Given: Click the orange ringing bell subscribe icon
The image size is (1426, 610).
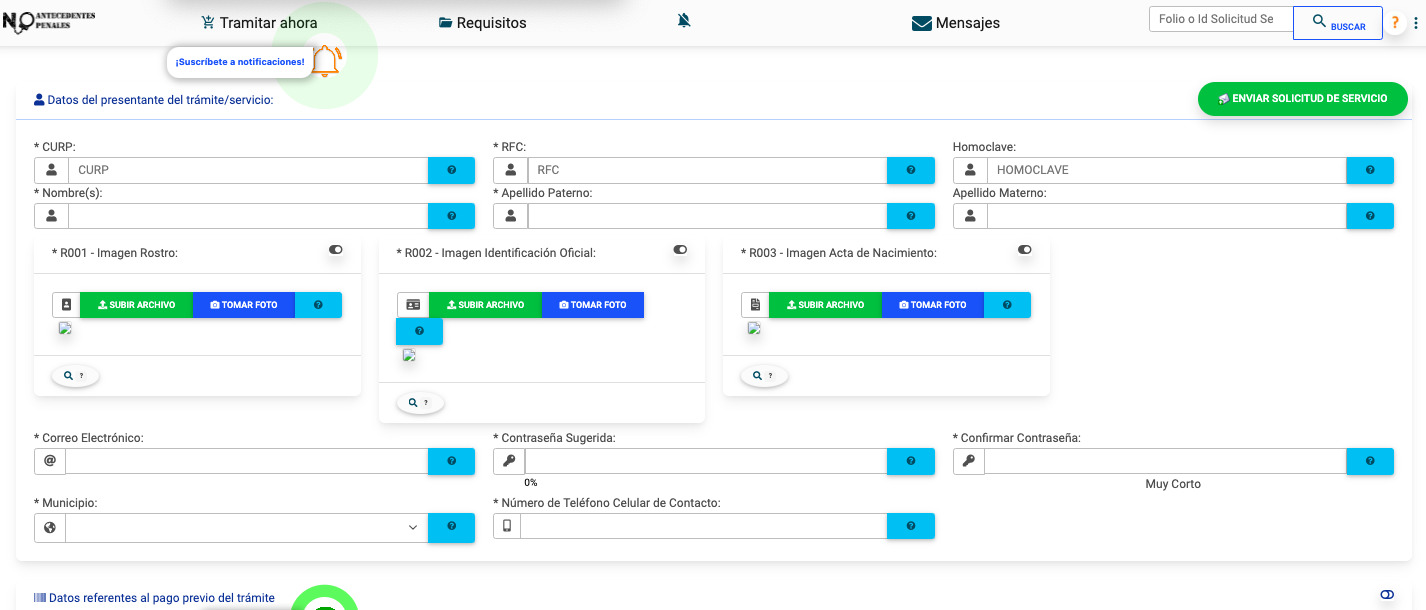Looking at the screenshot, I should pos(326,61).
